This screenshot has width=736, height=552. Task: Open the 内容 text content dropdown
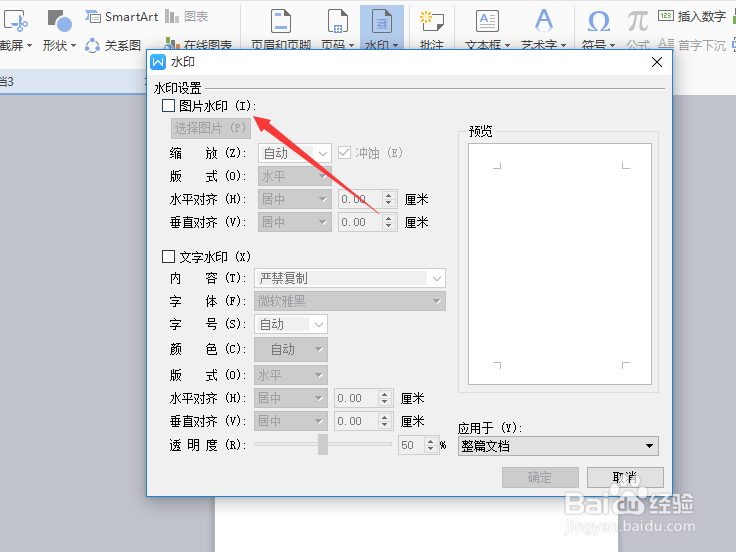click(x=350, y=278)
